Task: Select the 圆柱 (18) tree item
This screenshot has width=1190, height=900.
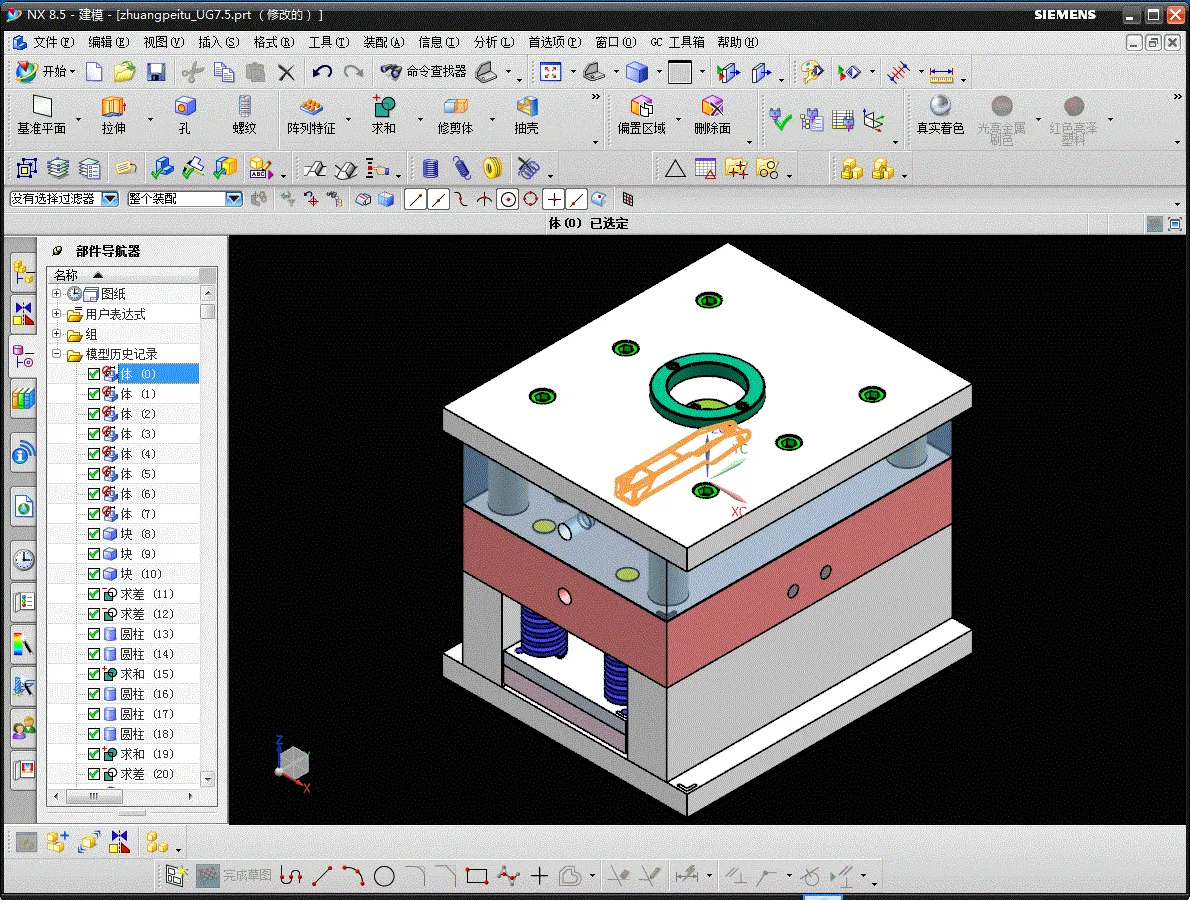Action: [x=147, y=734]
